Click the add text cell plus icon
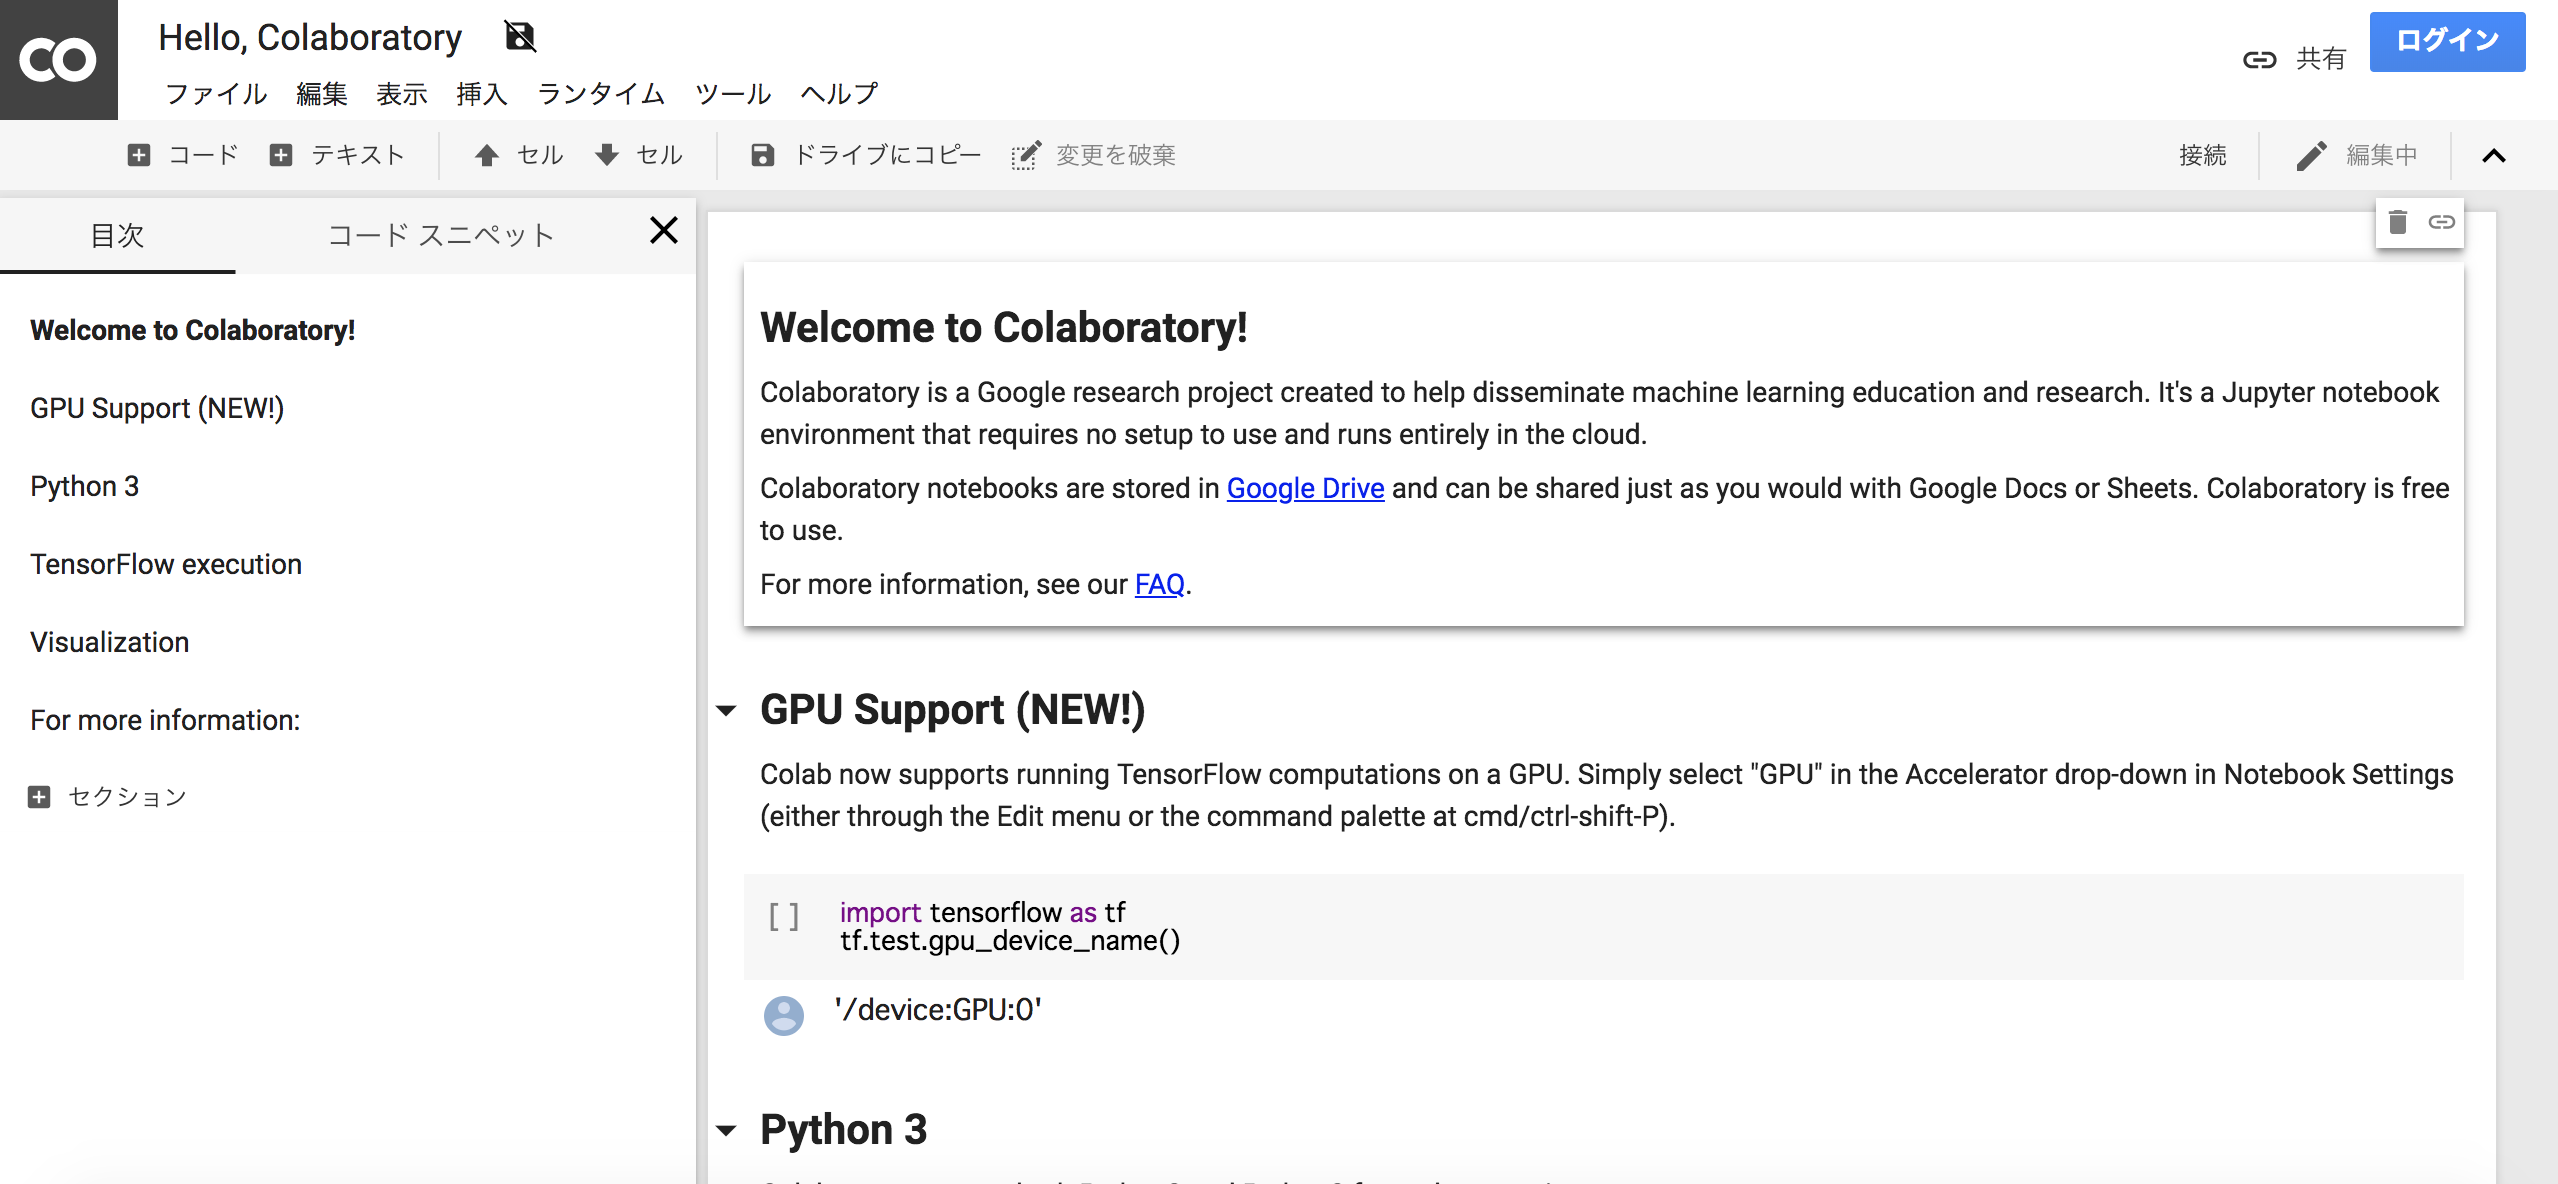This screenshot has width=2558, height=1184. 281,155
